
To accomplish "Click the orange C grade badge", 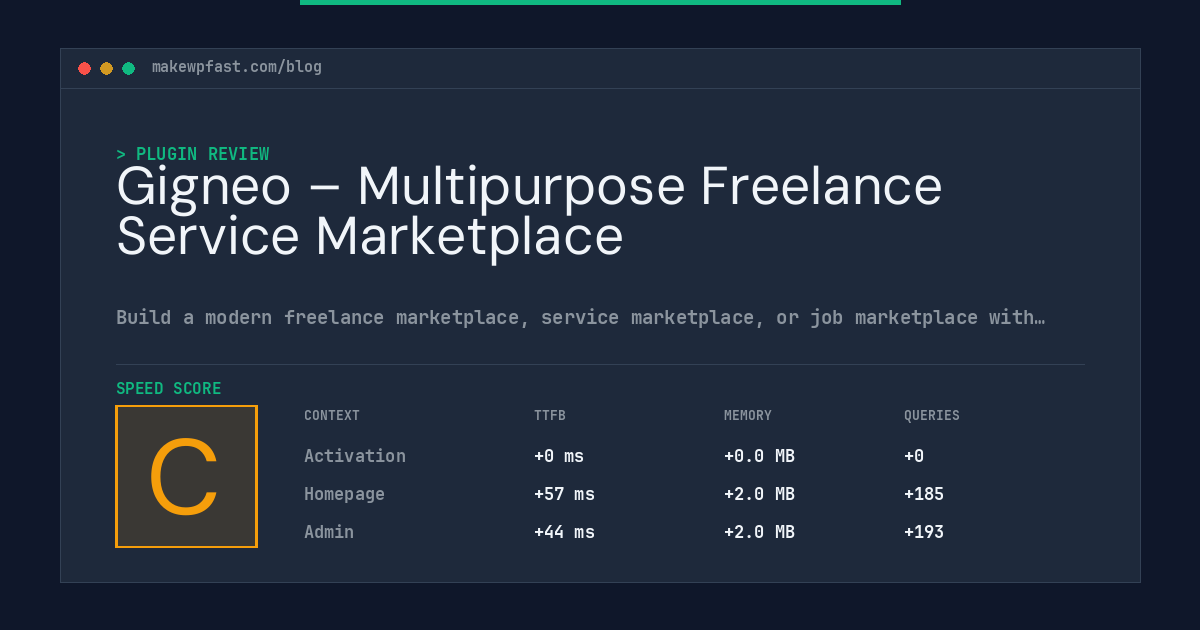I will 186,476.
